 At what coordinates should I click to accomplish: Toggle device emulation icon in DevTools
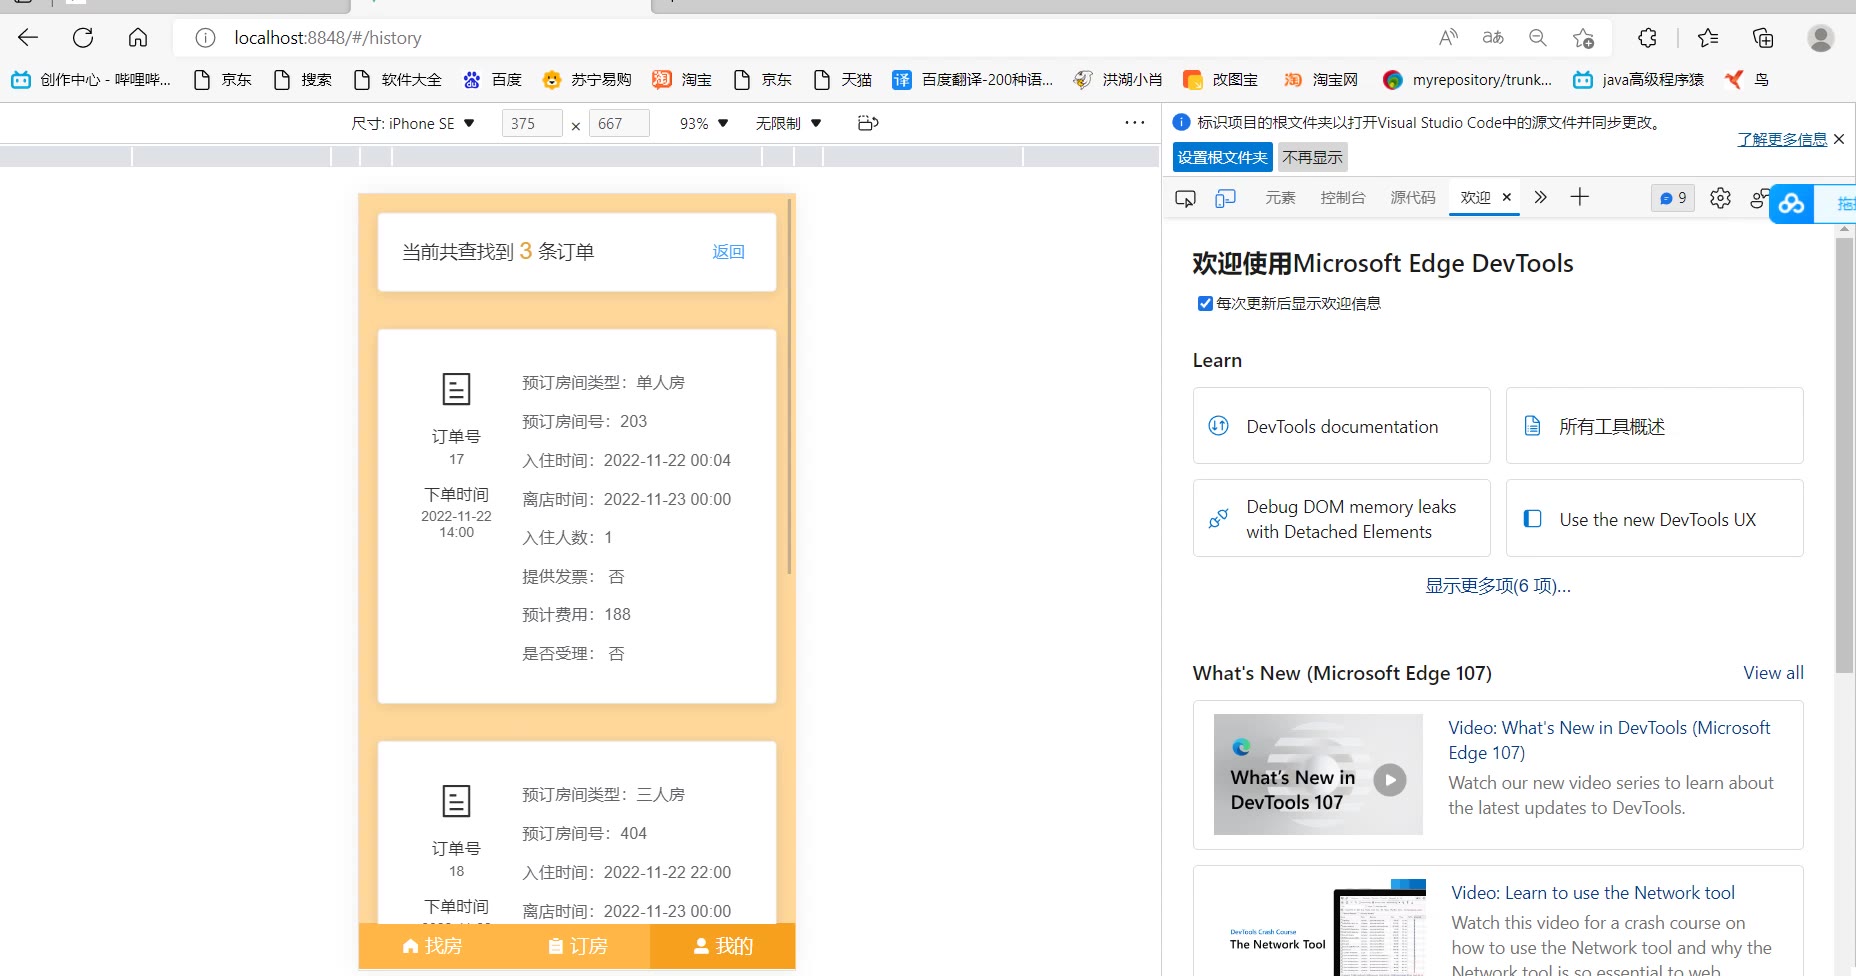pyautogui.click(x=1225, y=198)
